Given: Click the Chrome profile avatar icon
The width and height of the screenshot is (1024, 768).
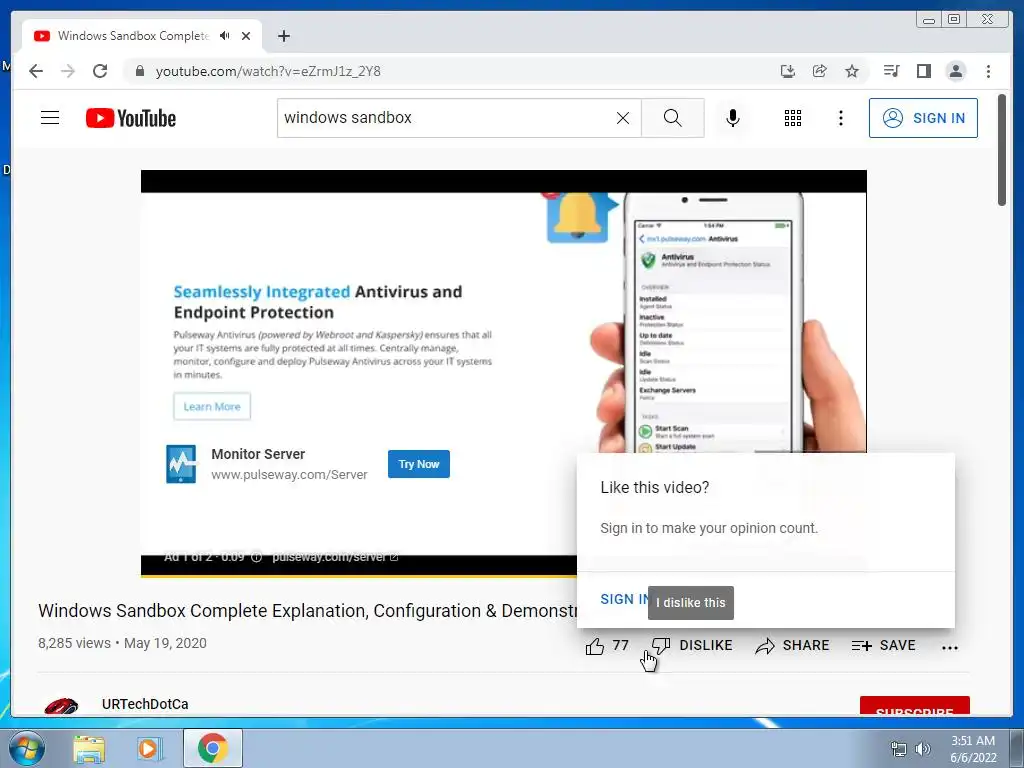Looking at the screenshot, I should click(955, 71).
